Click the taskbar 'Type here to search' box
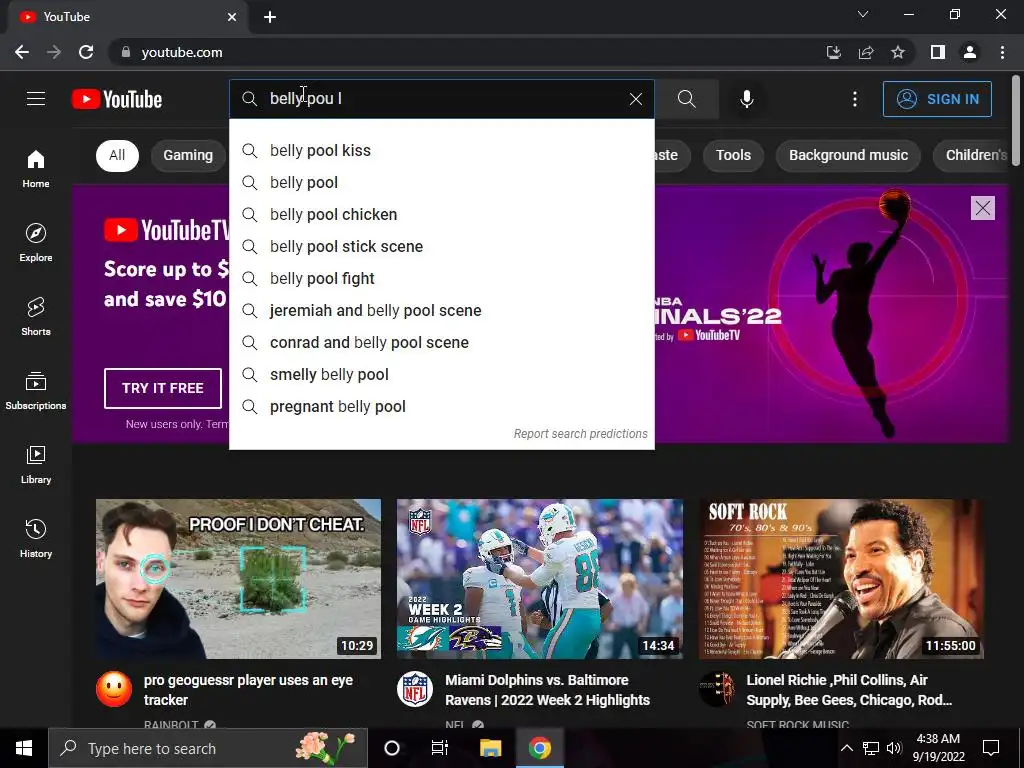The width and height of the screenshot is (1024, 768). (208, 748)
